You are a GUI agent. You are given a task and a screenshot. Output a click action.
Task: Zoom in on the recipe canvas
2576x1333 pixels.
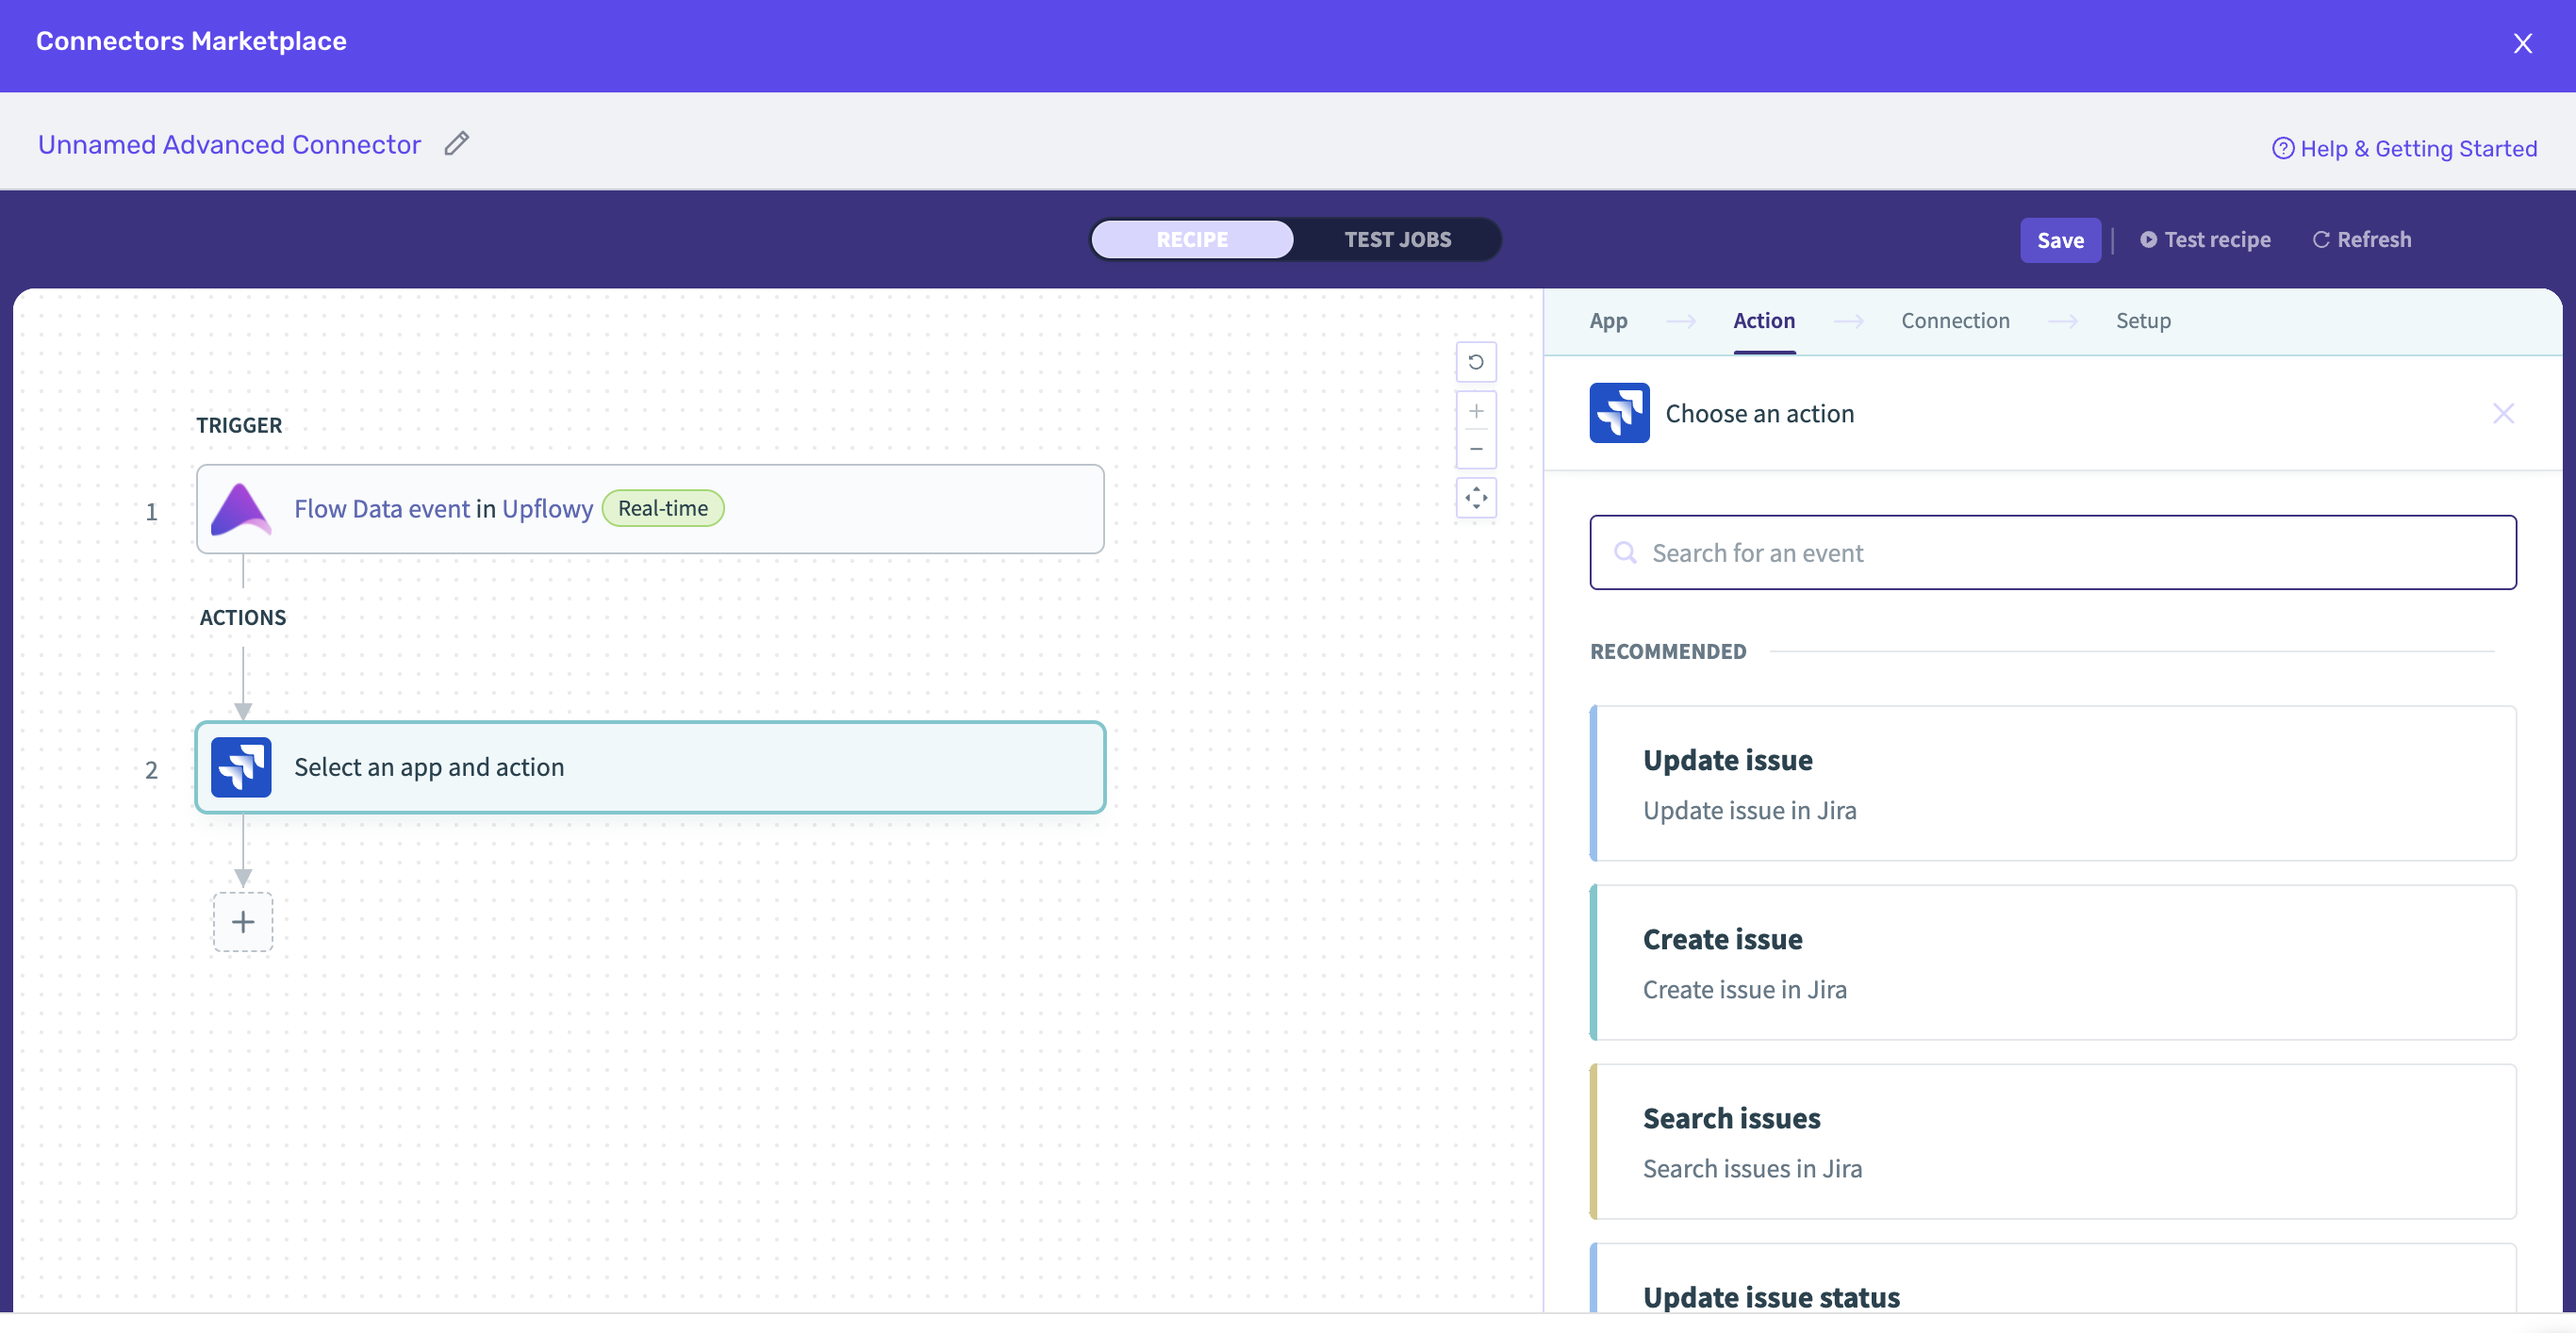pos(1476,411)
